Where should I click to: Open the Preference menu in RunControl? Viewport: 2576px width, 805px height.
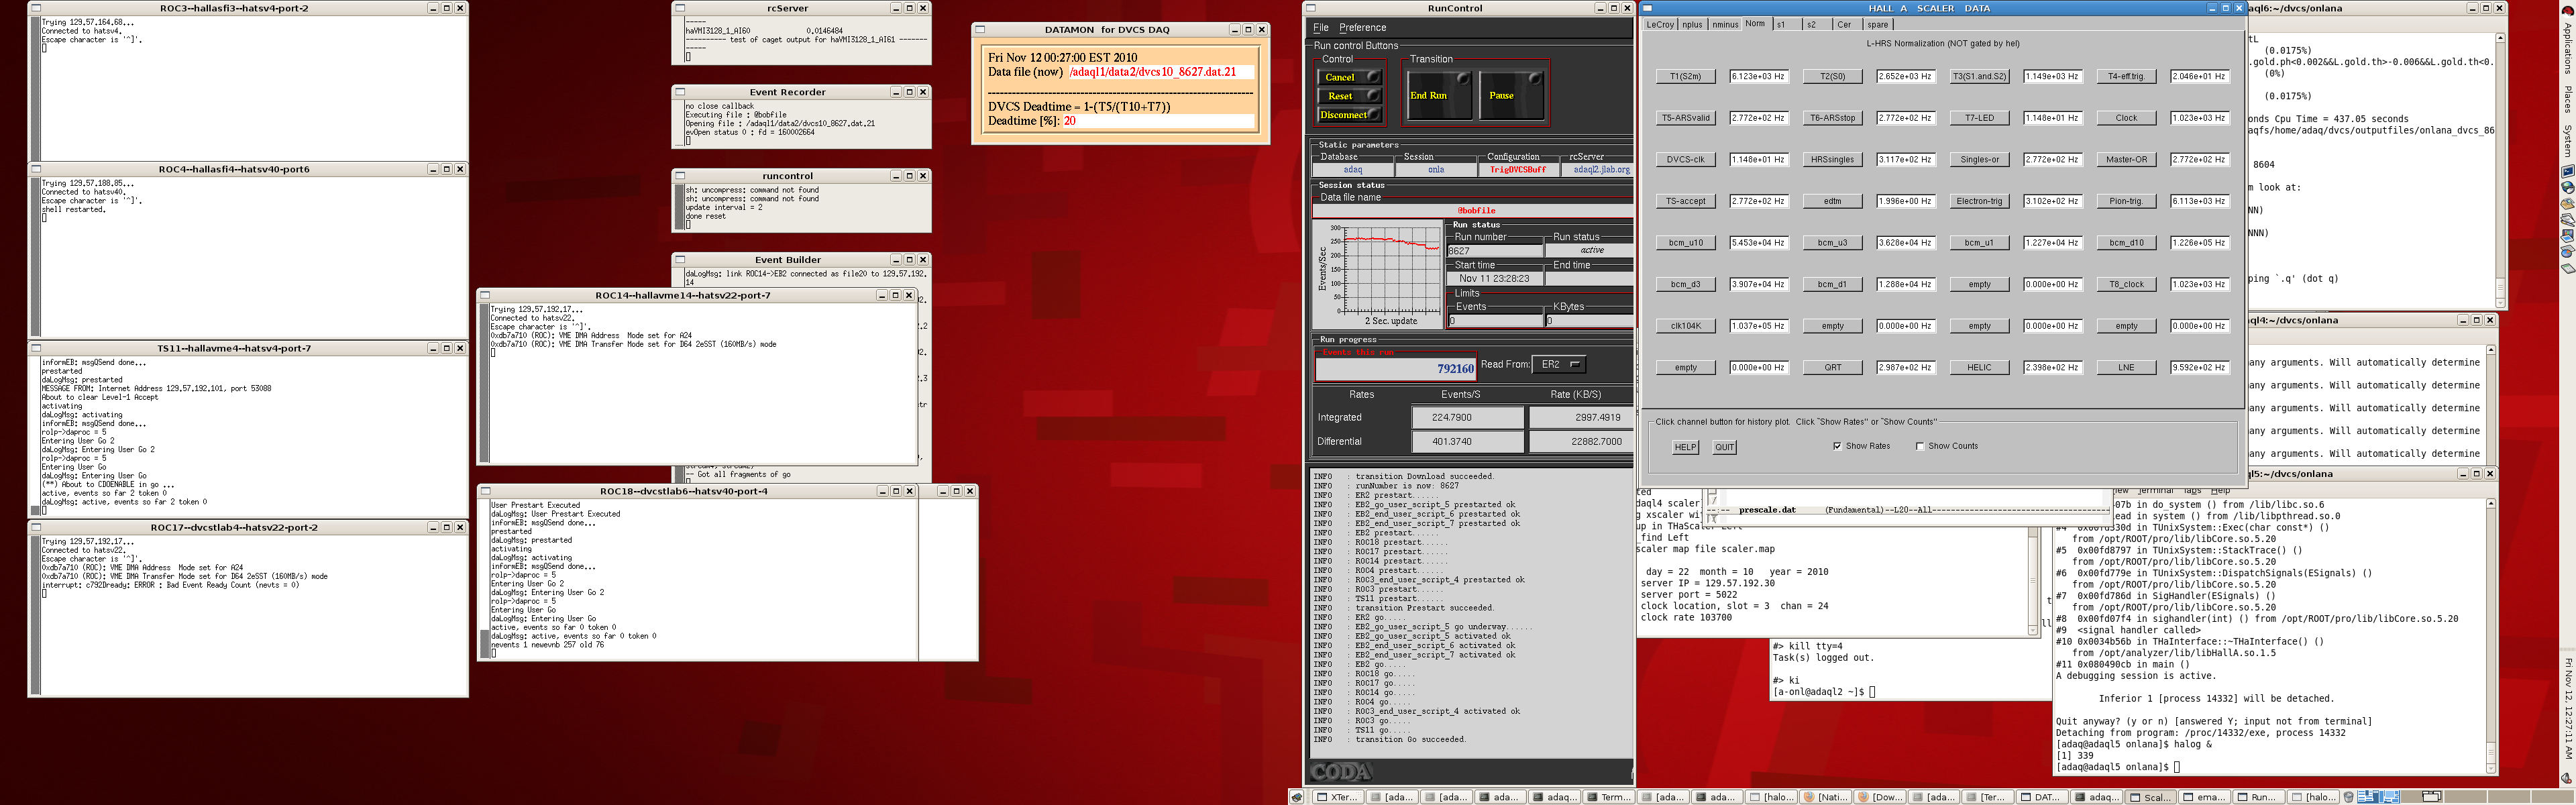point(1363,28)
